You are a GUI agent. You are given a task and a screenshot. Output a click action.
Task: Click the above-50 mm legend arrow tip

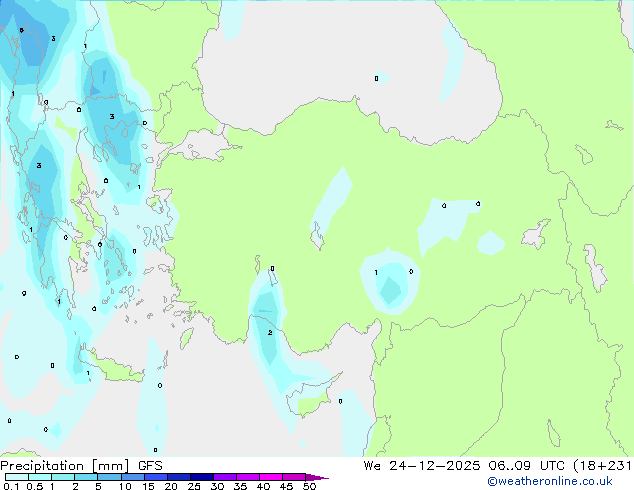pyautogui.click(x=317, y=477)
